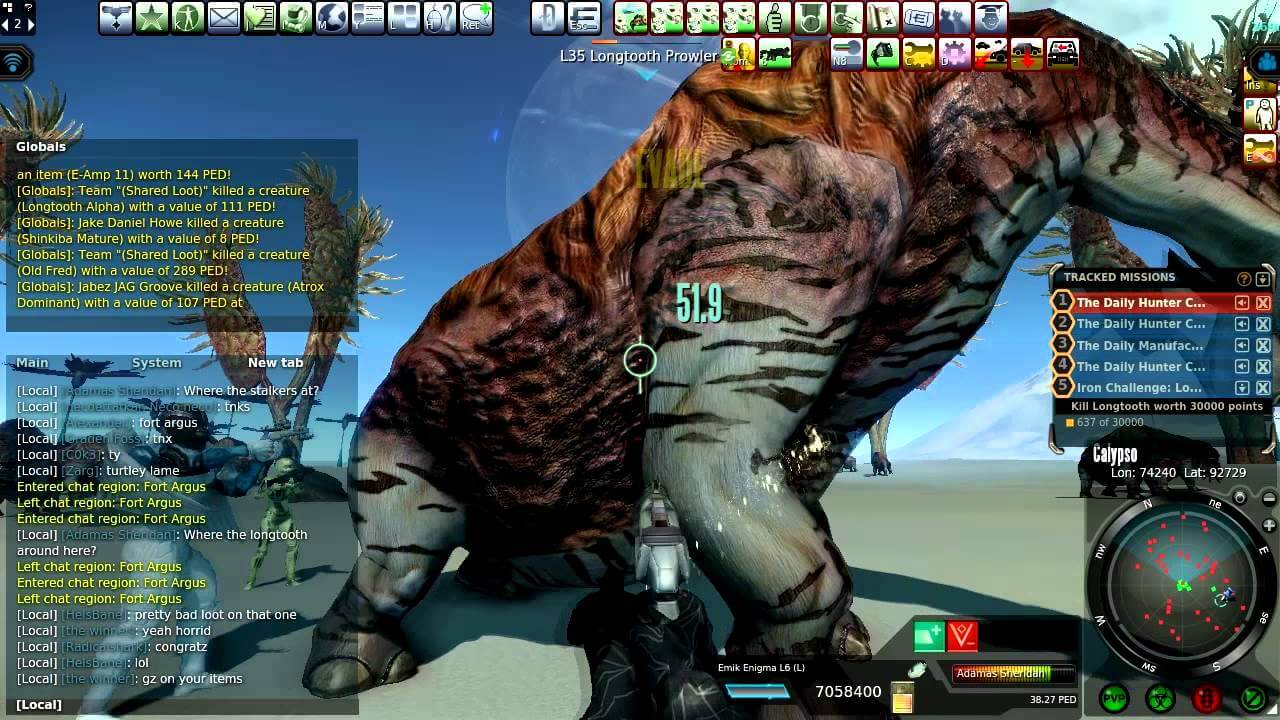This screenshot has width=1280, height=720.
Task: Click the car with passengers vehicle icon
Action: (x=1062, y=53)
